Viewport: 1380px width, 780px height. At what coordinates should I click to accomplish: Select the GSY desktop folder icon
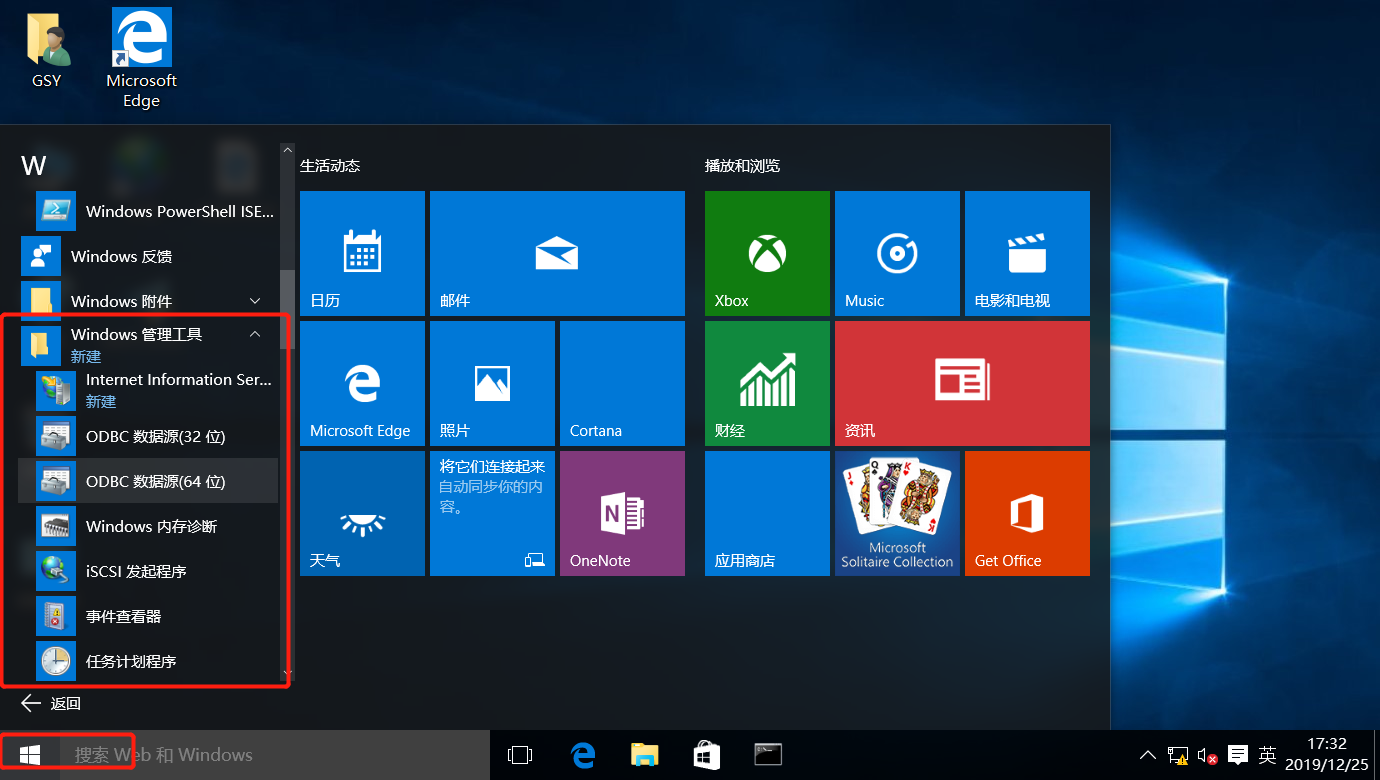coord(46,52)
